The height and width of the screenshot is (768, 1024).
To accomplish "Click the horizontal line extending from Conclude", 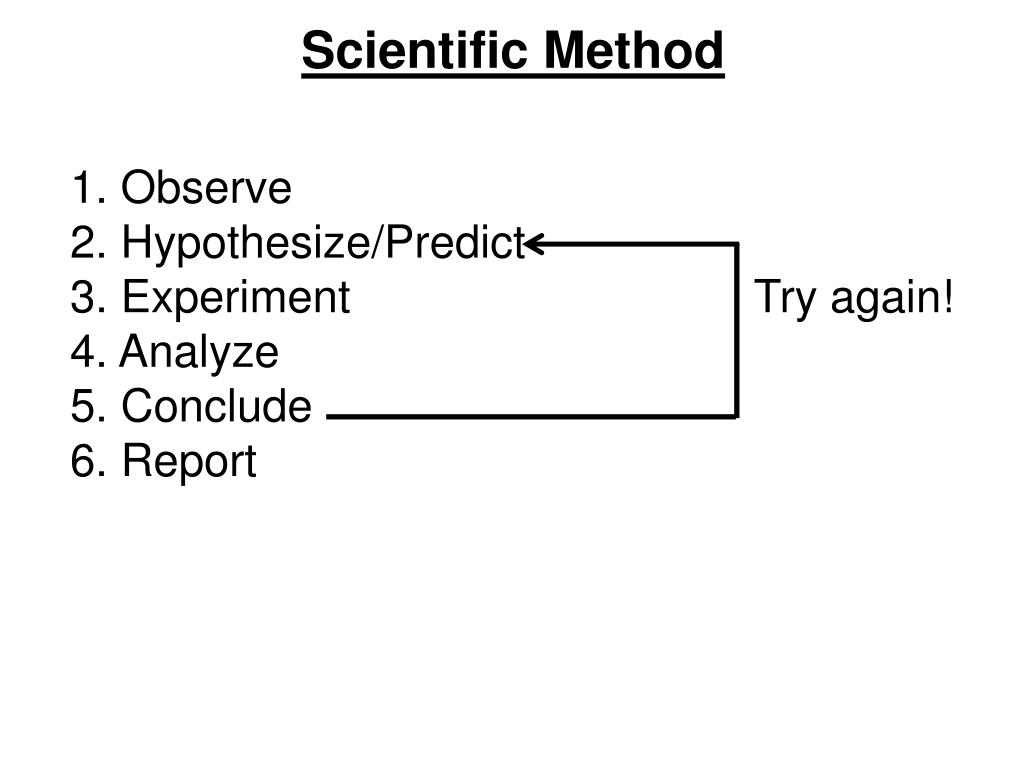I will (531, 416).
